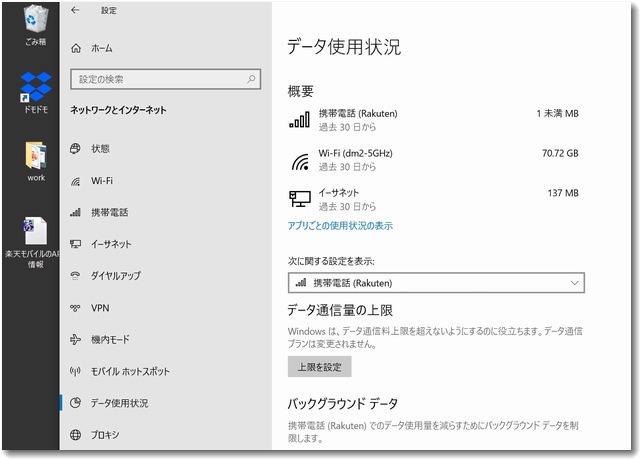This screenshot has width=640, height=459.
Task: Click the VPN icon in sidebar
Action: [x=75, y=308]
